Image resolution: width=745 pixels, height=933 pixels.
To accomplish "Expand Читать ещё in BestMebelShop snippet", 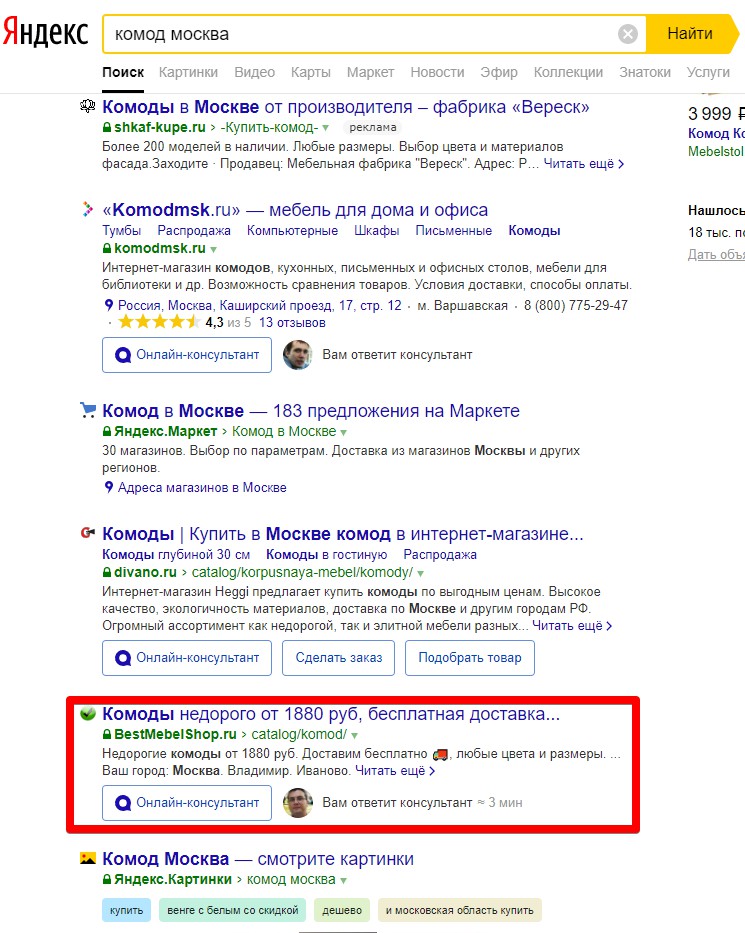I will point(395,771).
